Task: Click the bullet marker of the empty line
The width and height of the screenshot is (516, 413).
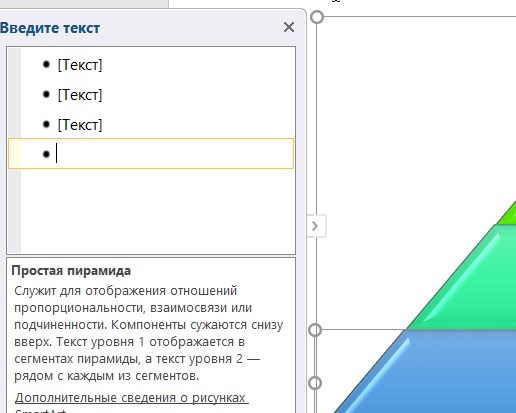Action: point(46,154)
